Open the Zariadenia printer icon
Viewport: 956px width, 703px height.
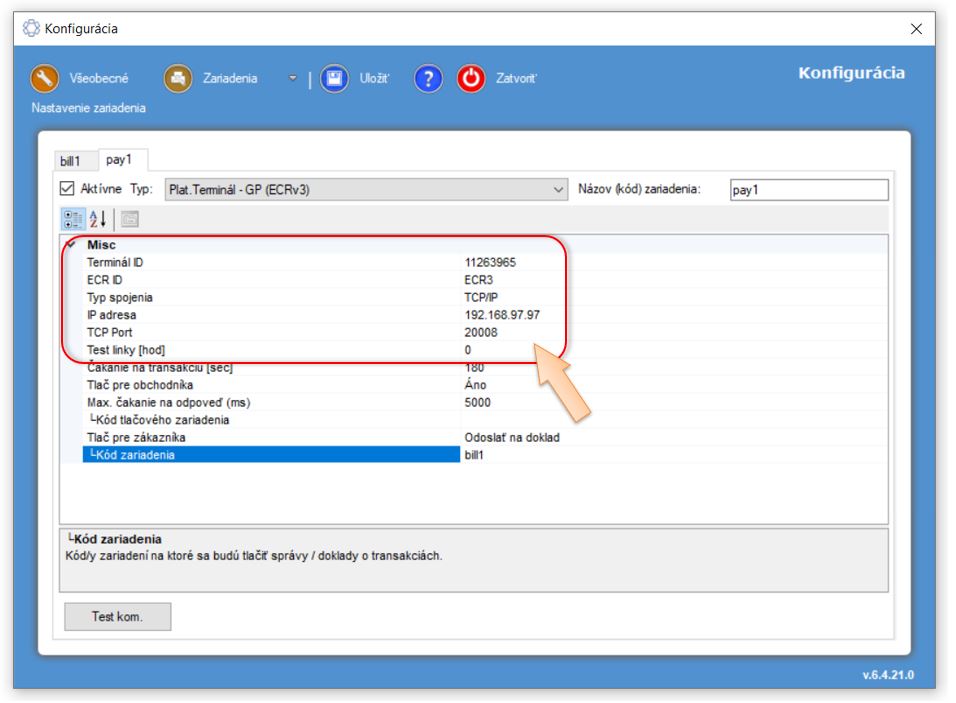tap(178, 79)
